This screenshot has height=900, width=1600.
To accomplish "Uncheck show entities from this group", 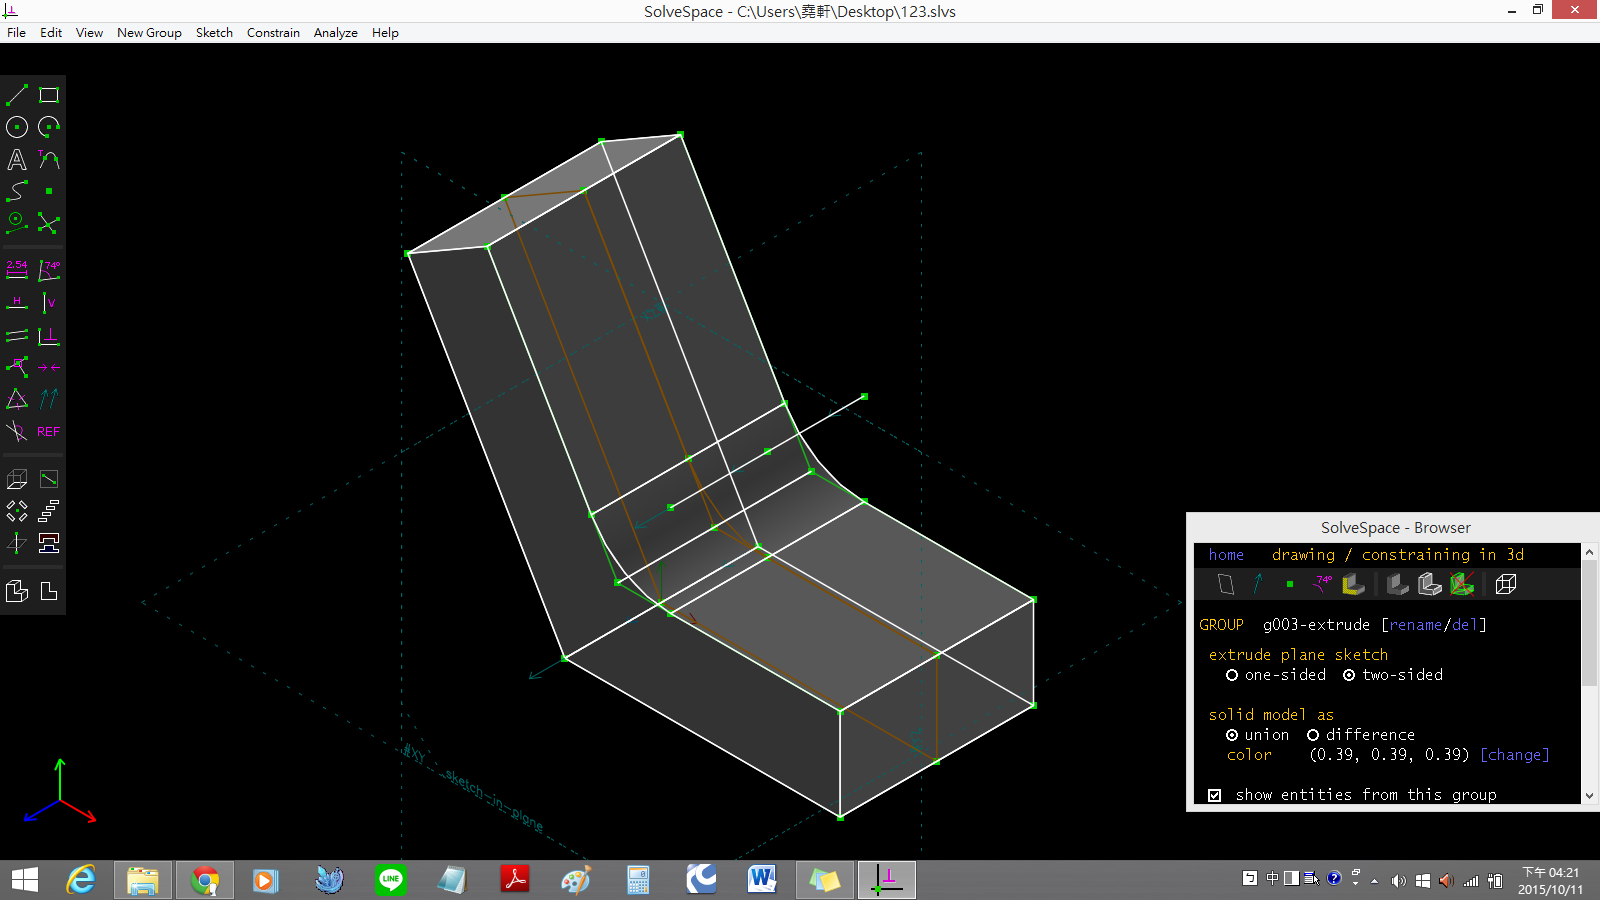I will coord(1214,795).
